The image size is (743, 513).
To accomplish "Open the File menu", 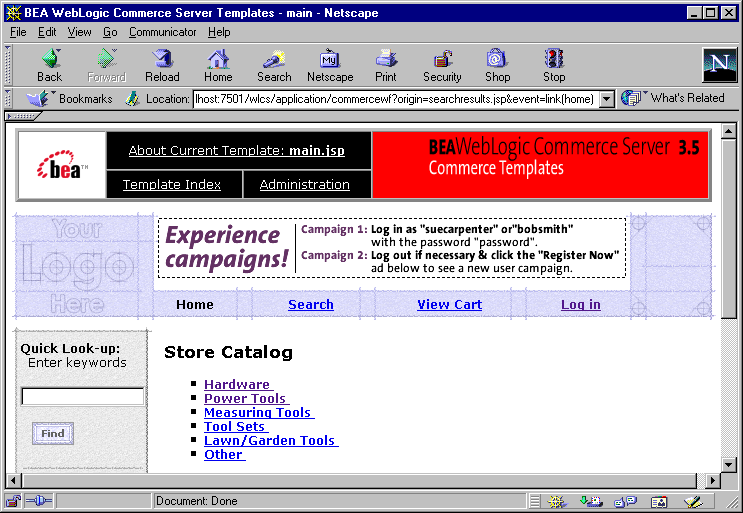I will coord(18,32).
